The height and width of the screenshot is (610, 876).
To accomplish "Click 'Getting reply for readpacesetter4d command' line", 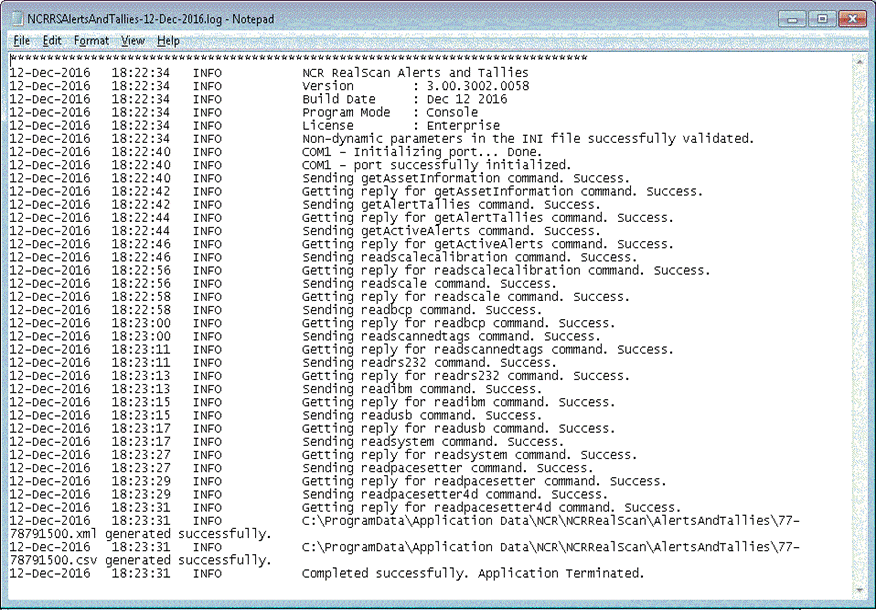I will [492, 508].
